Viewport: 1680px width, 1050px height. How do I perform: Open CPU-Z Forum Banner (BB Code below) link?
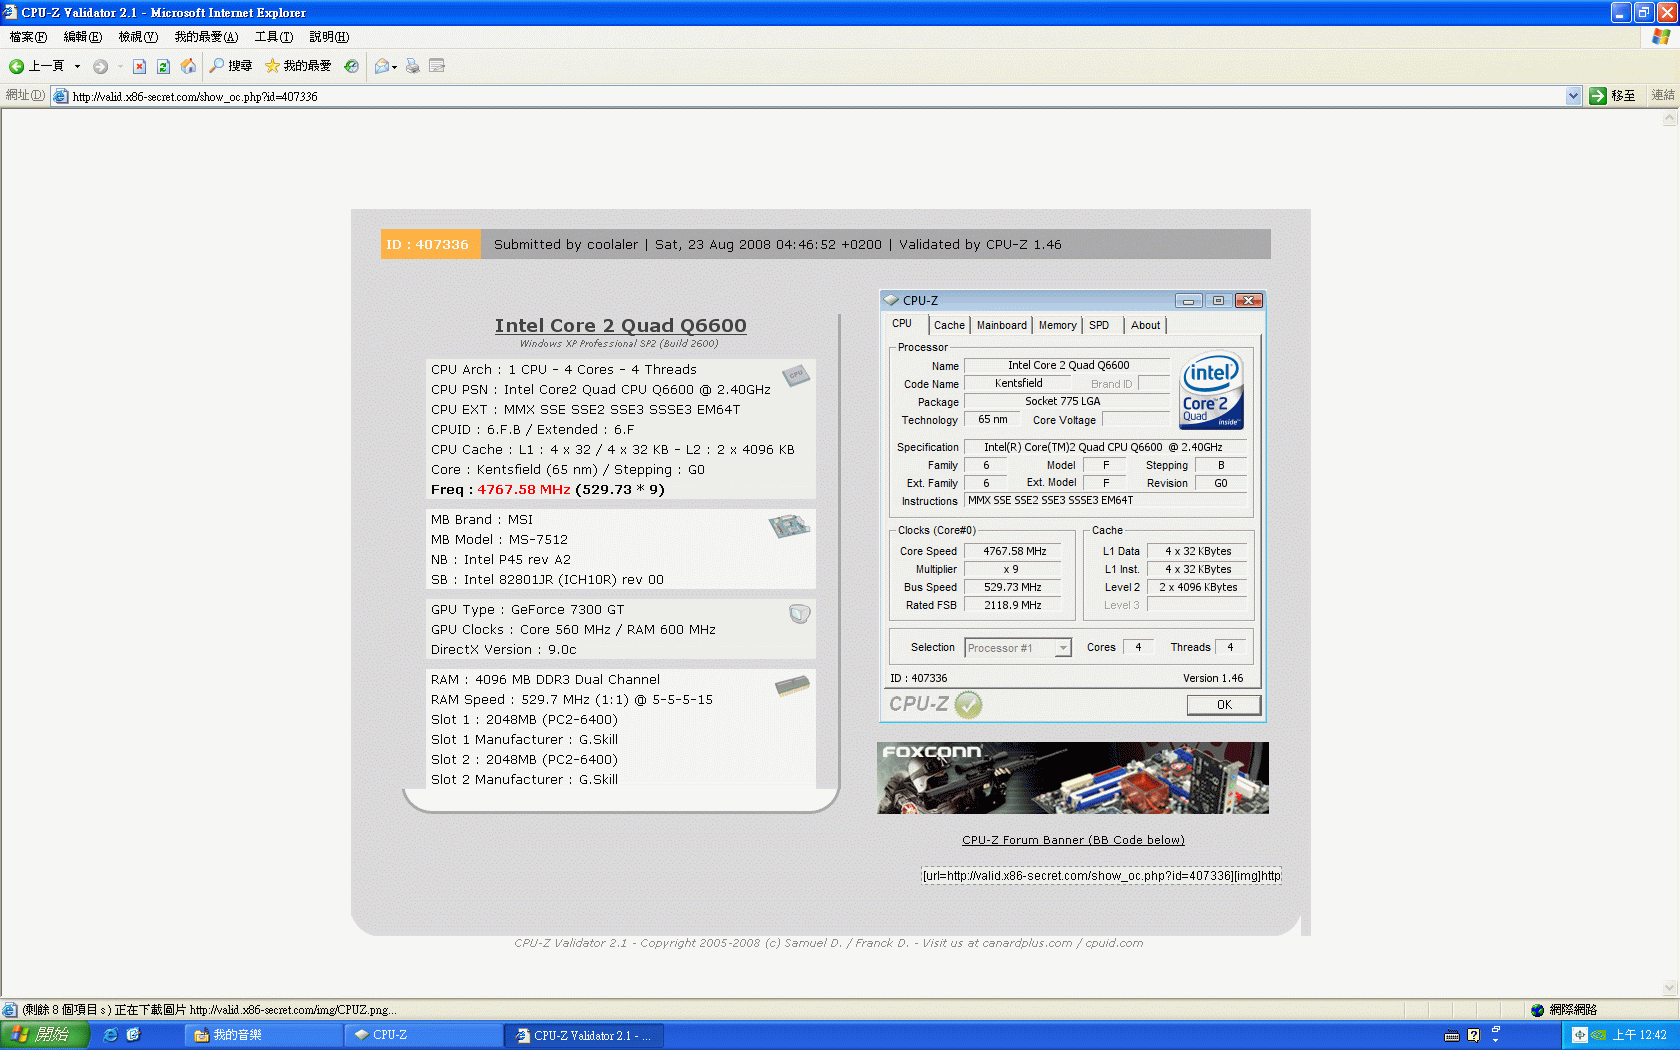tap(1073, 840)
